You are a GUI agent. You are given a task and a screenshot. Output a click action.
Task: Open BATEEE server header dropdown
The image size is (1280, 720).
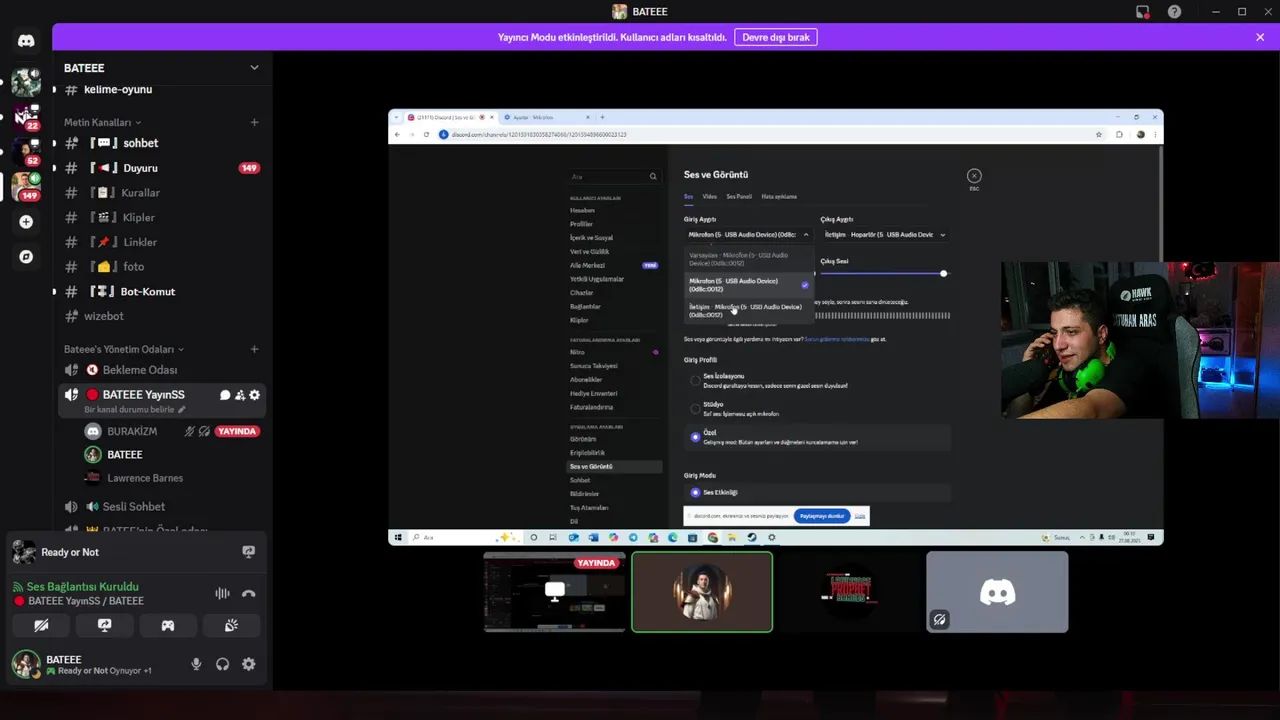coord(161,68)
